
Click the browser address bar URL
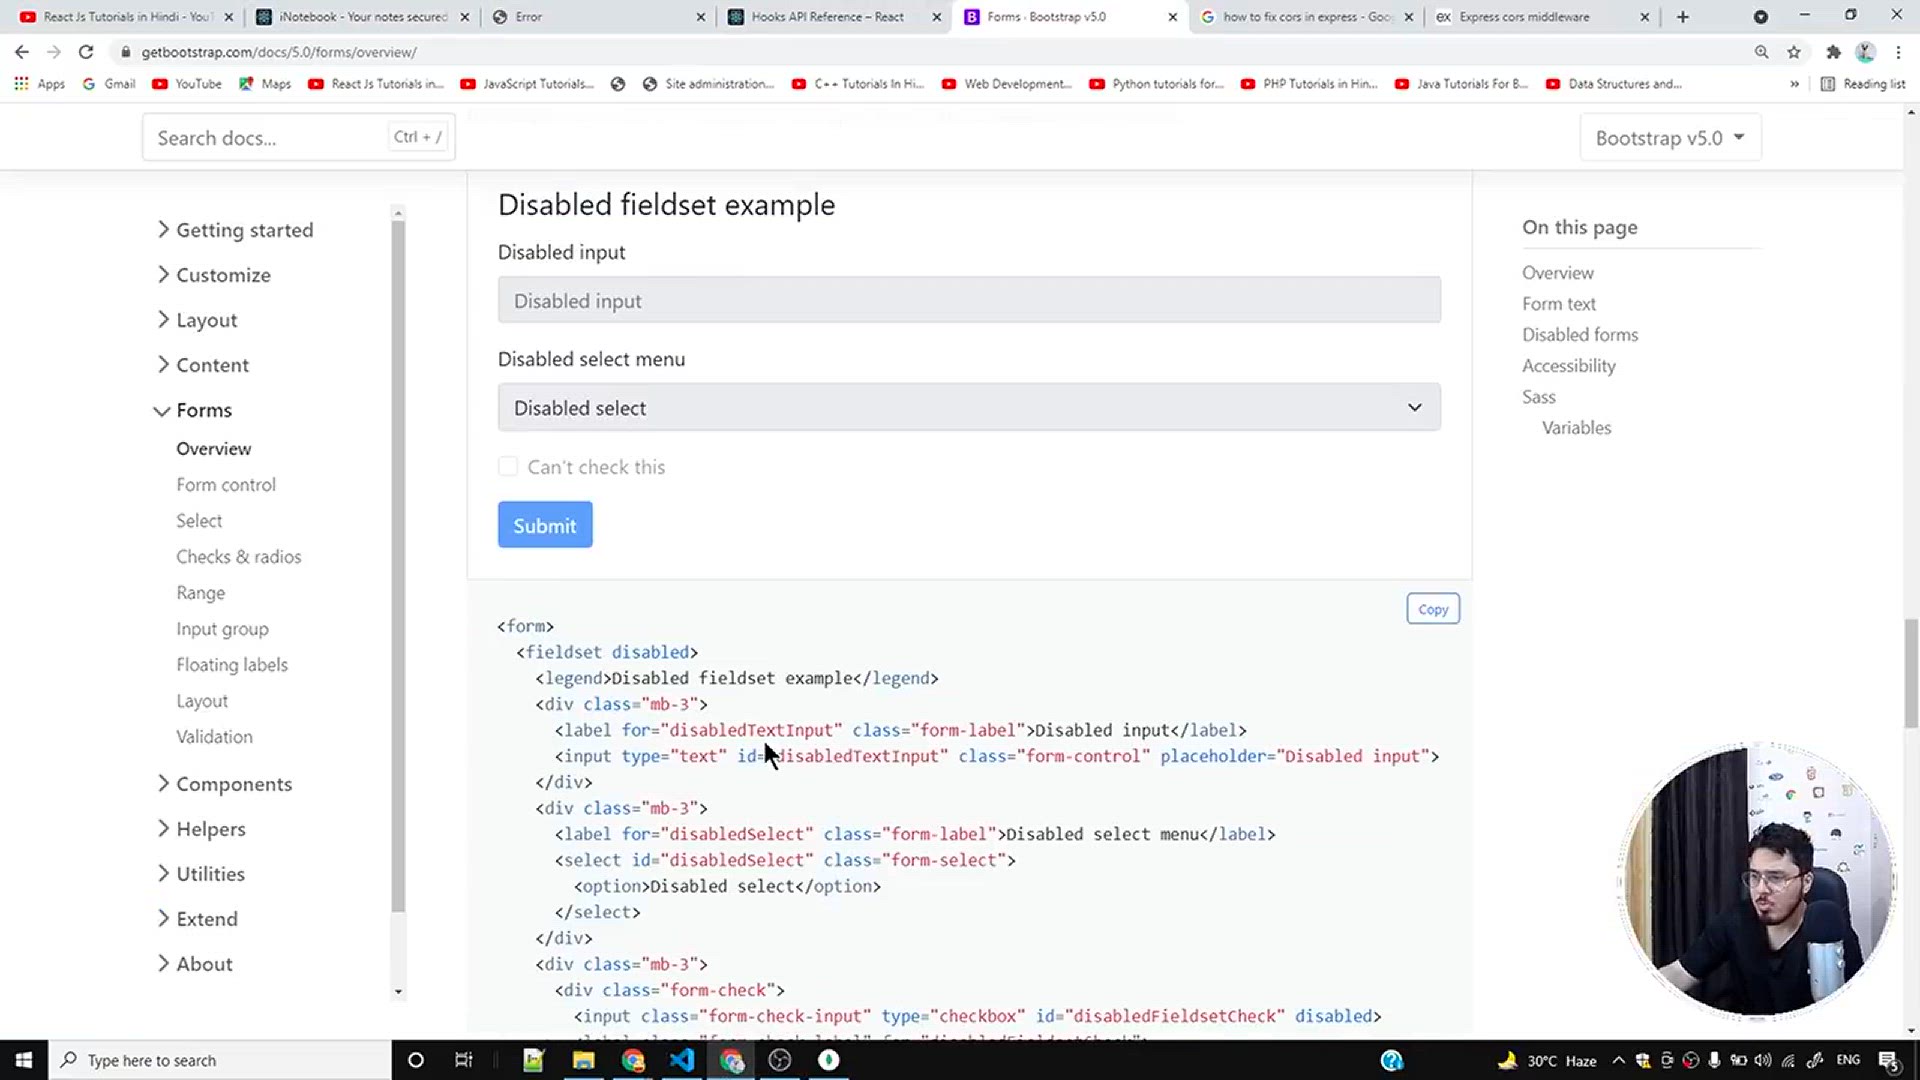[x=279, y=52]
